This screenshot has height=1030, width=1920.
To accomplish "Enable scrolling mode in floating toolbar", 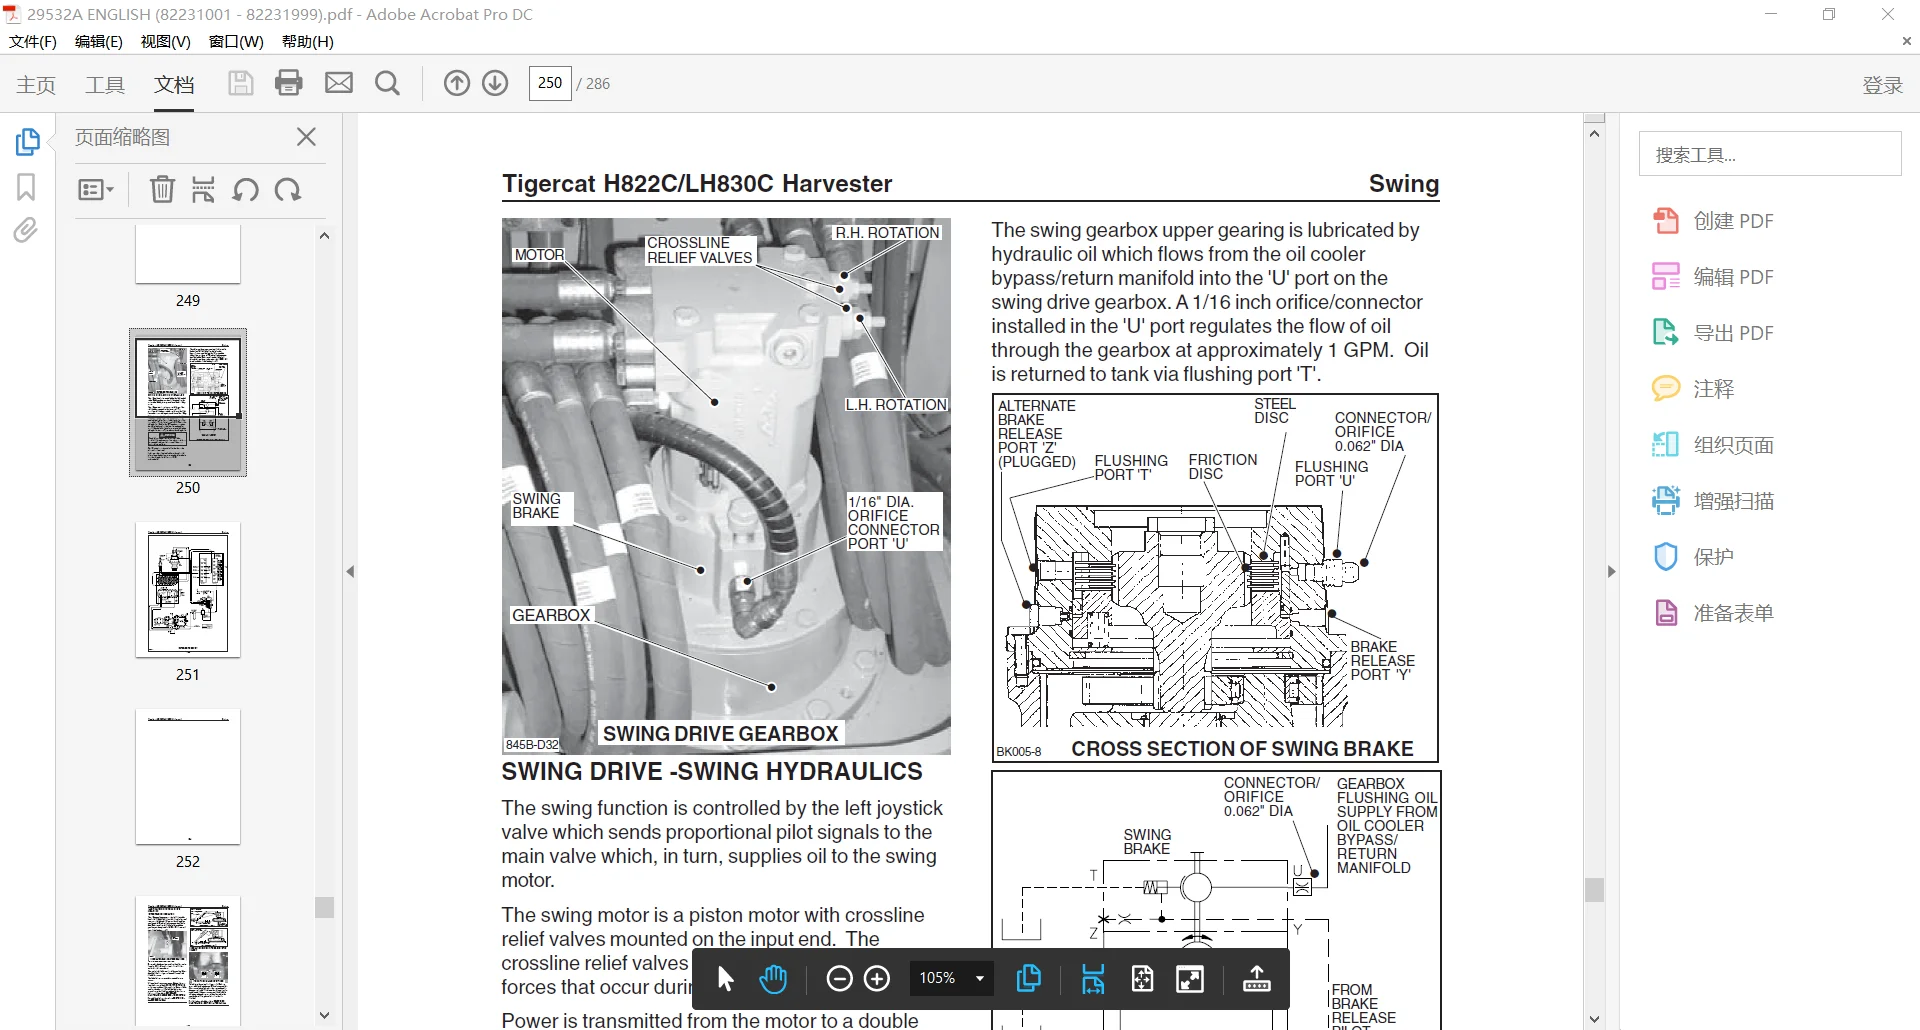I will point(1093,979).
